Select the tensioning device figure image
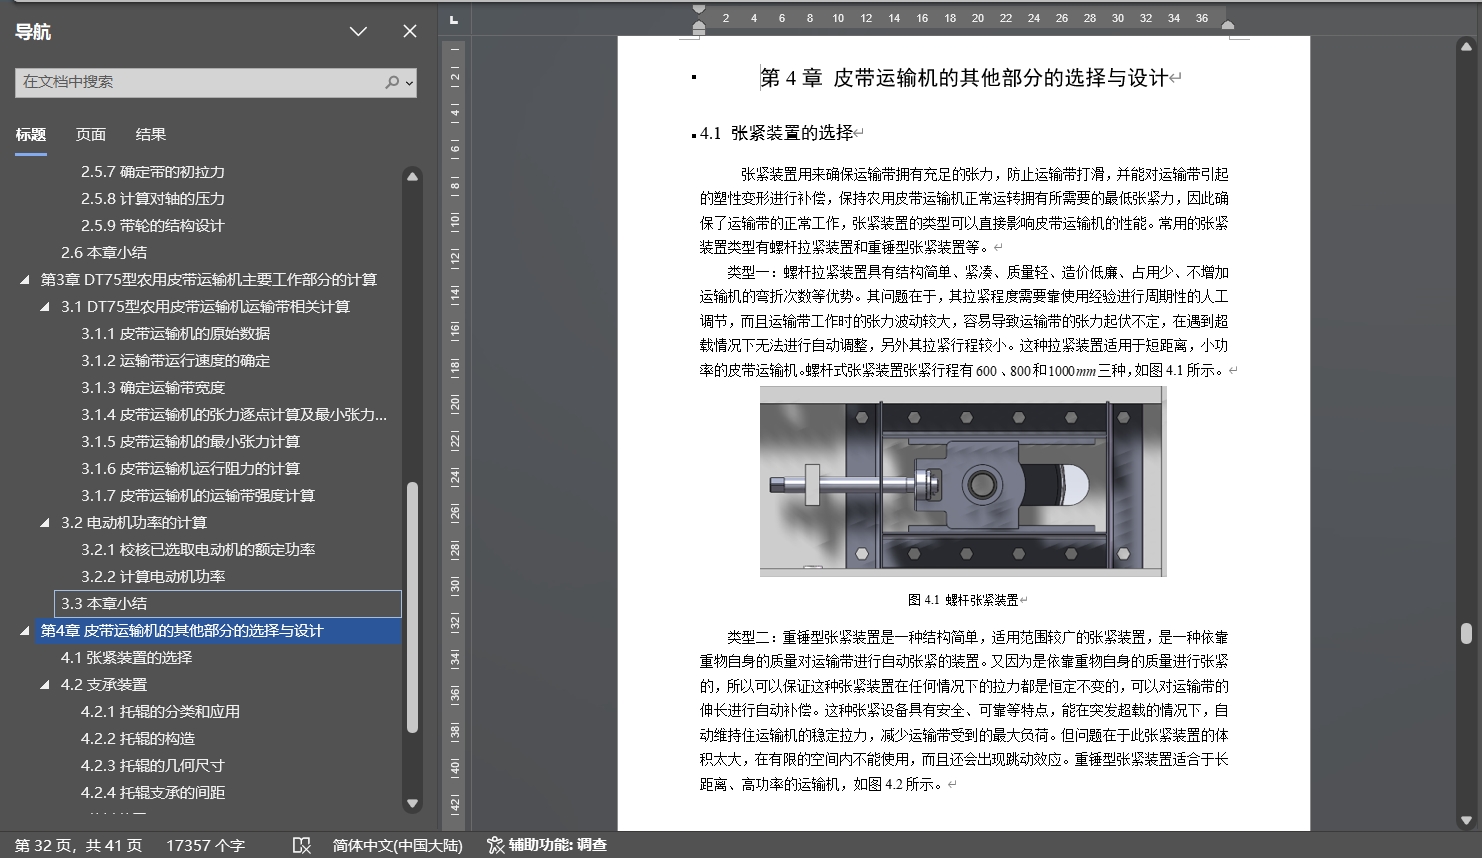 pos(963,481)
